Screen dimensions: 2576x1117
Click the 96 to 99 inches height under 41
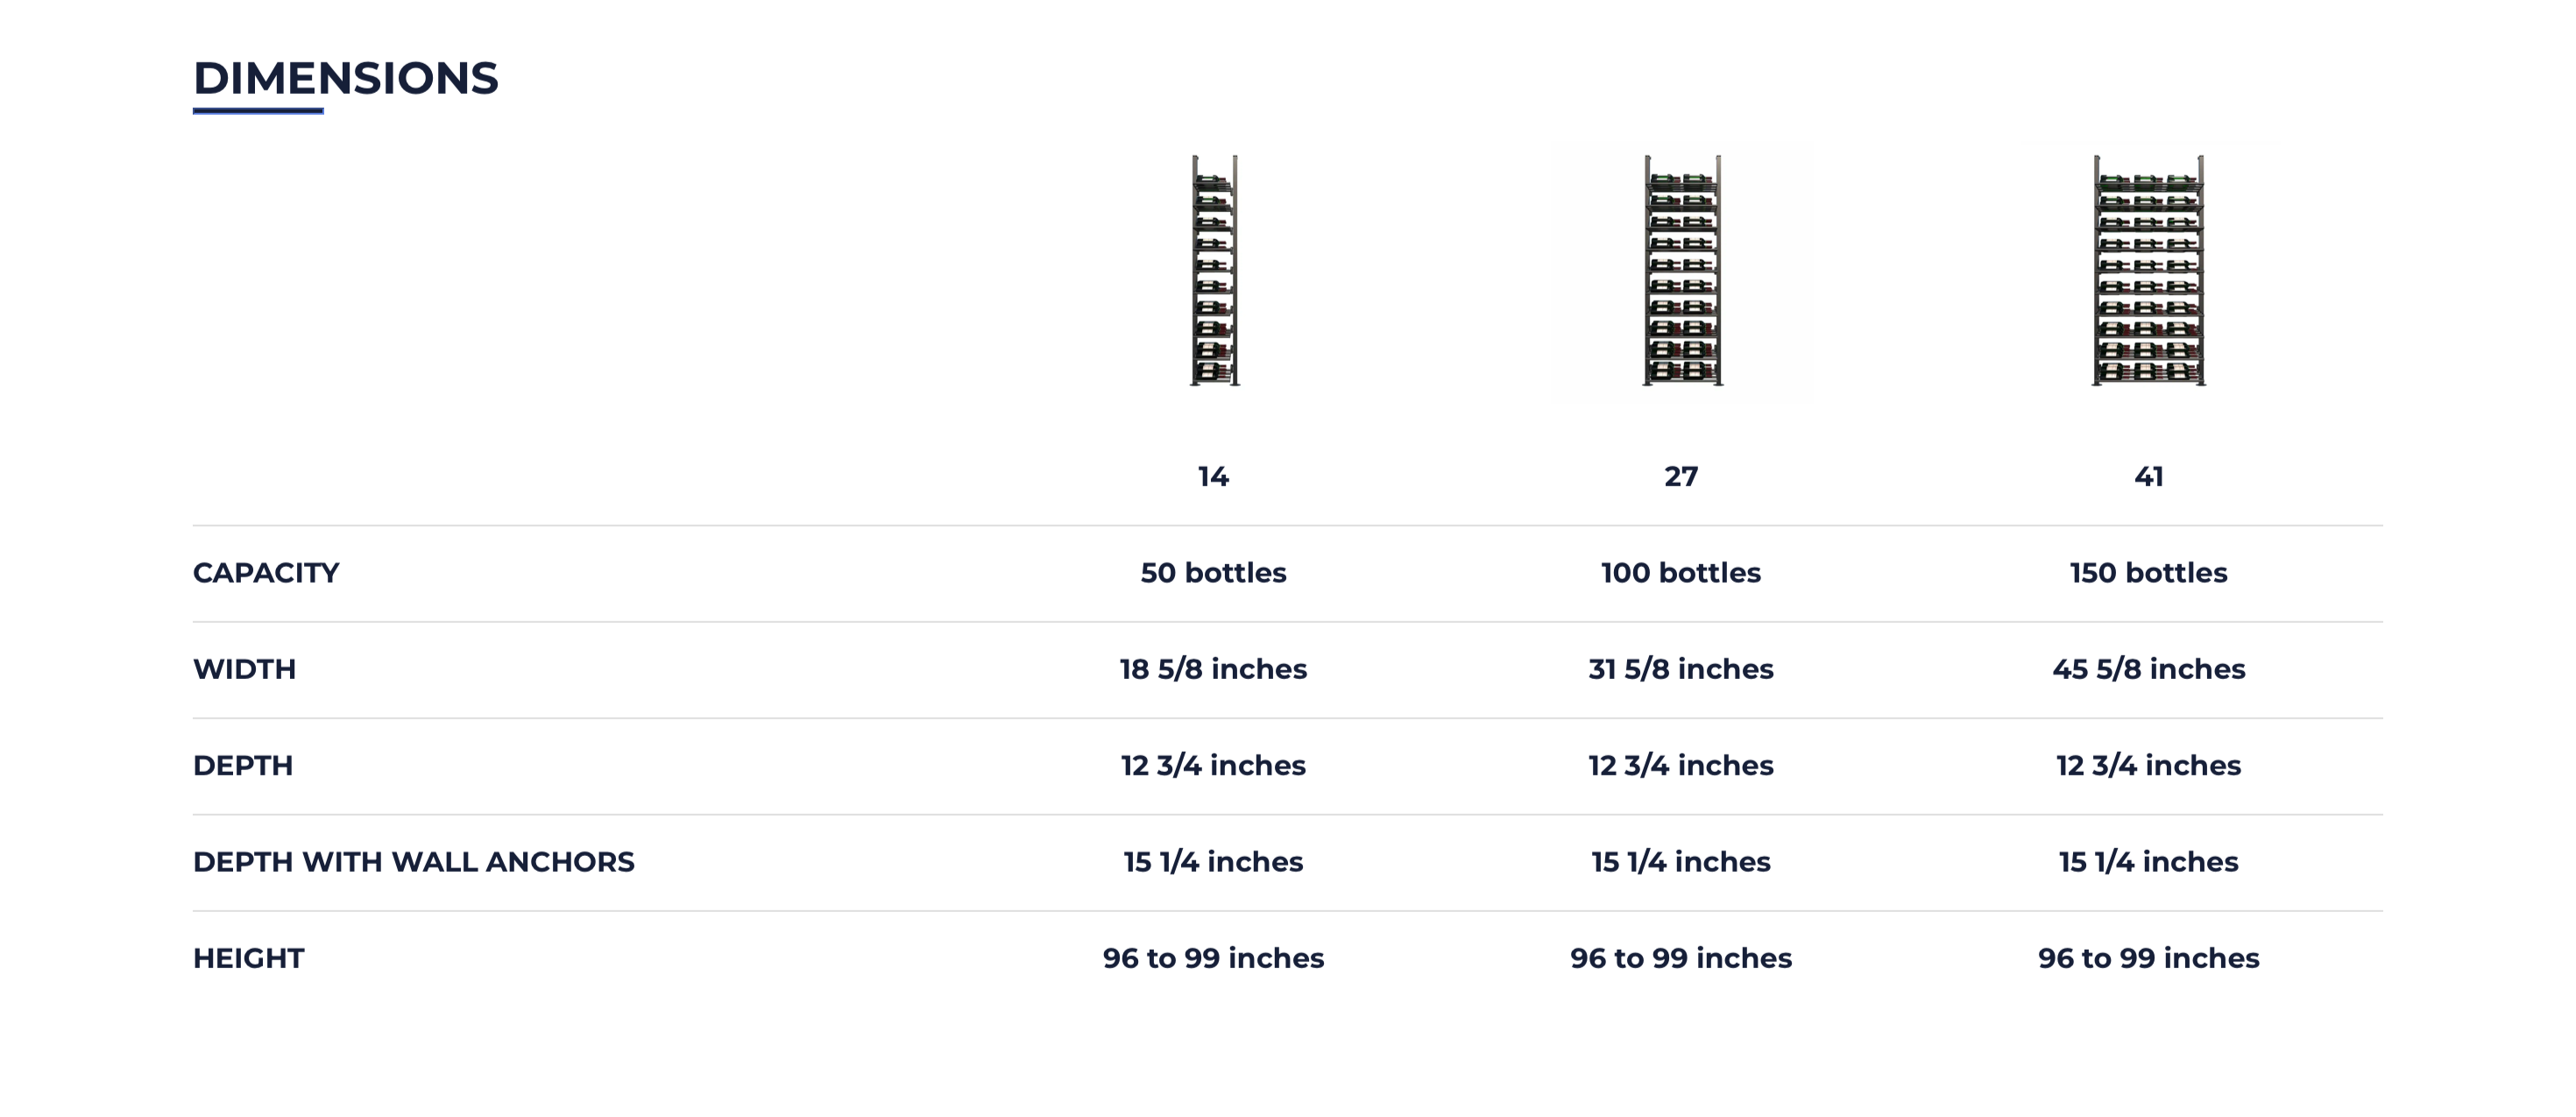click(x=2149, y=958)
